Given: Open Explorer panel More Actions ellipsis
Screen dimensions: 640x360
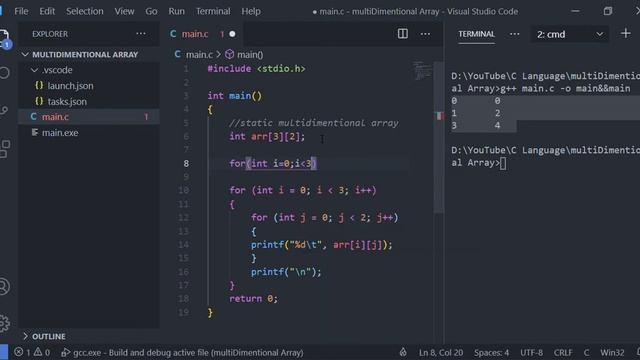Looking at the screenshot, I should click(141, 34).
